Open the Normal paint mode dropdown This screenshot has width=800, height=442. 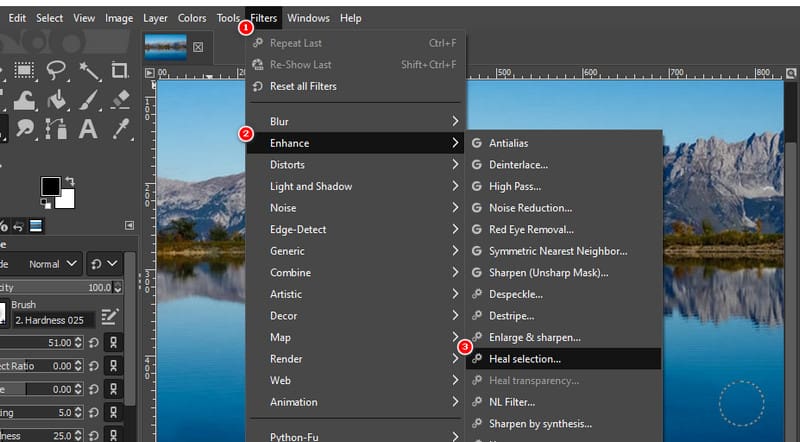click(54, 264)
